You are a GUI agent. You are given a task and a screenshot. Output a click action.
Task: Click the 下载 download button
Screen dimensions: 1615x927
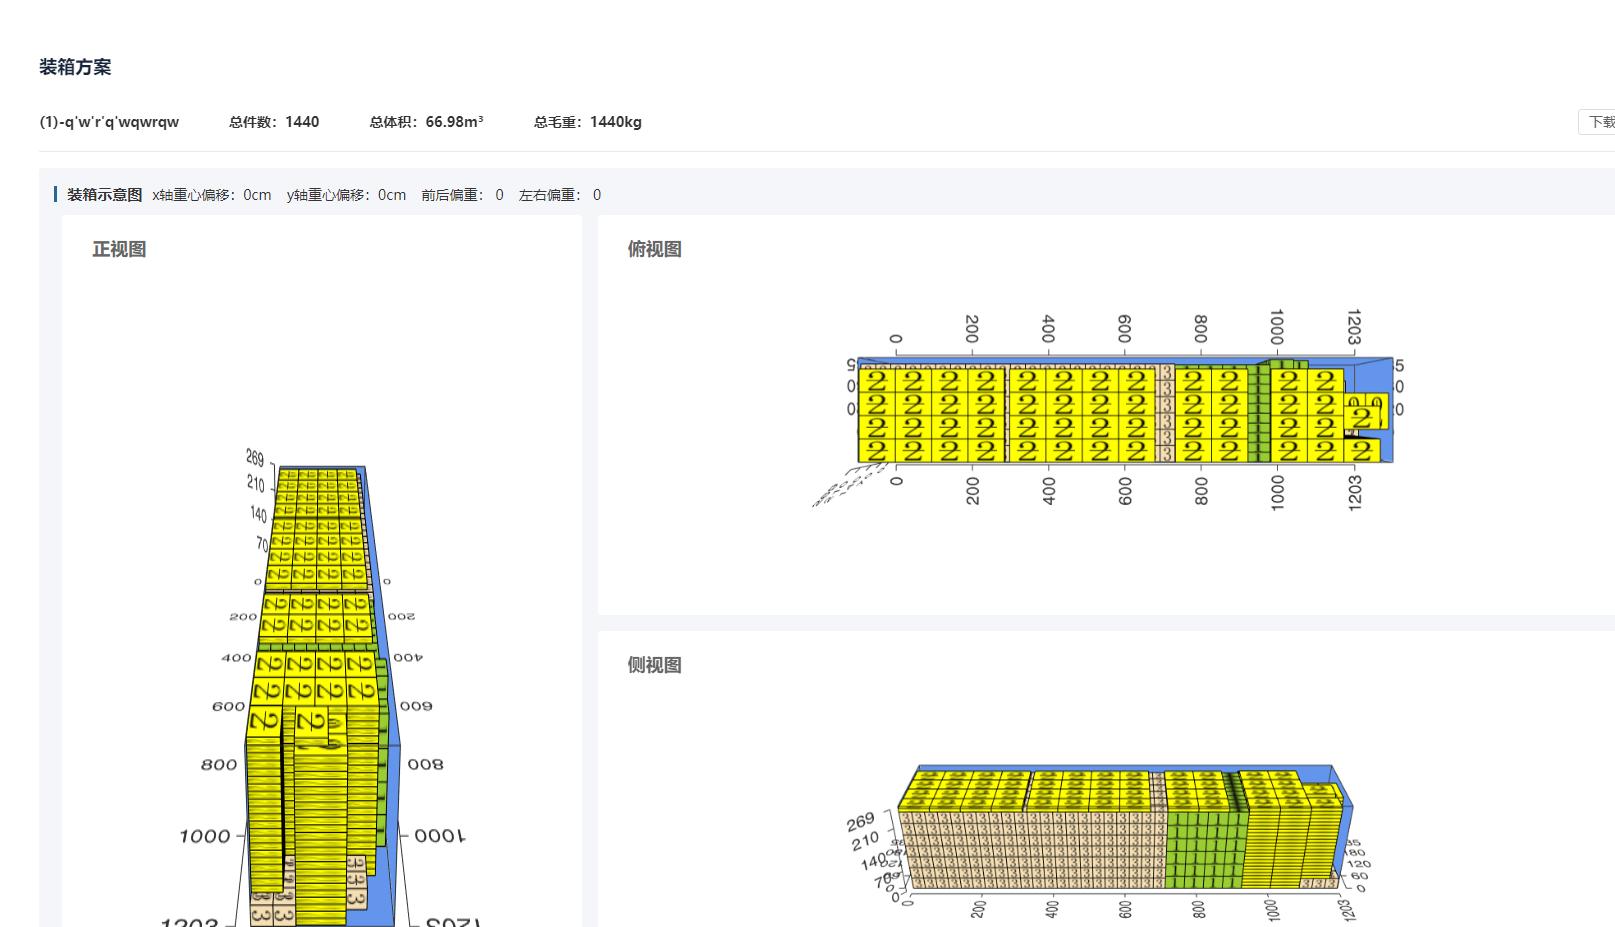1601,121
